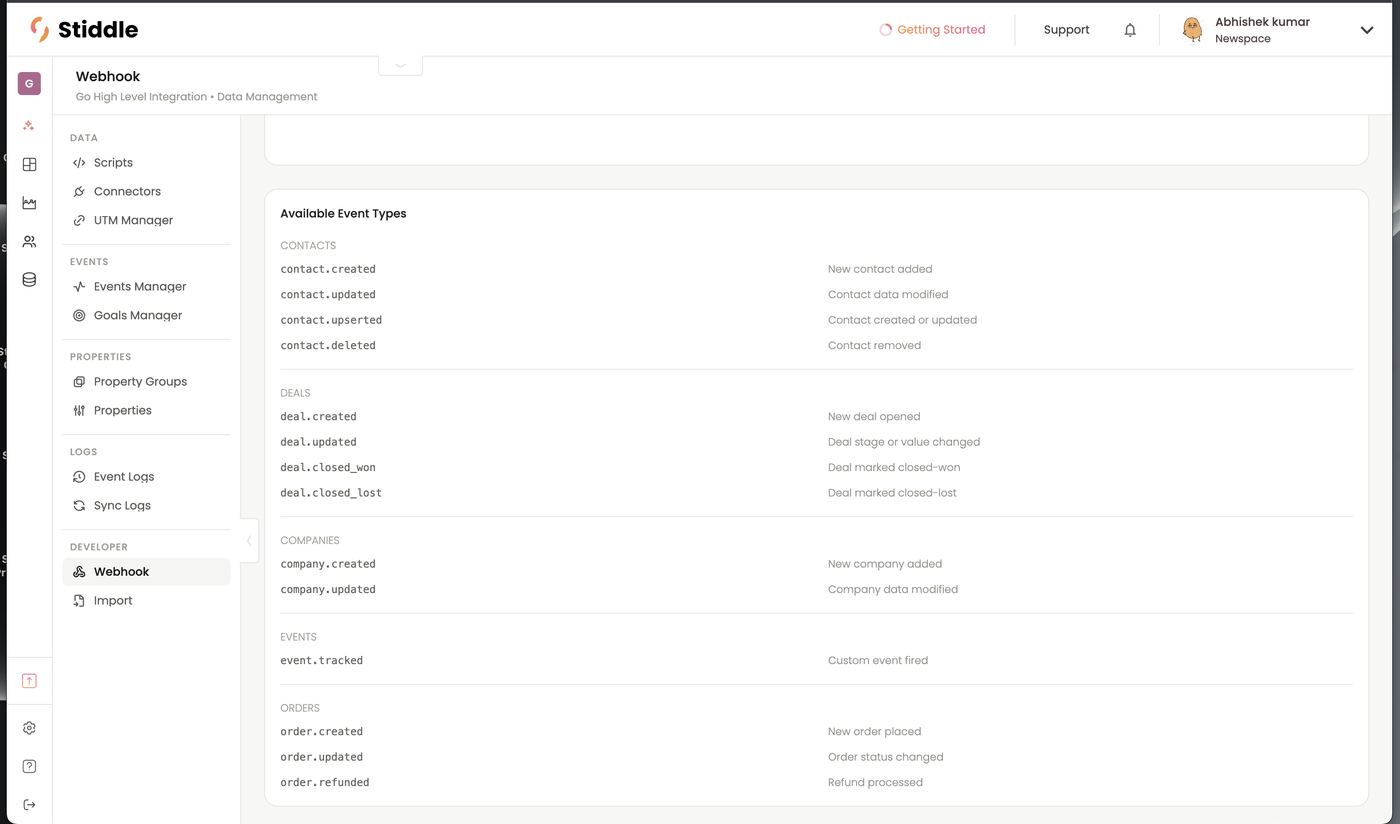Image resolution: width=1400 pixels, height=824 pixels.
Task: Click the 'Go High Level Integration' breadcrumb text
Action: point(141,97)
